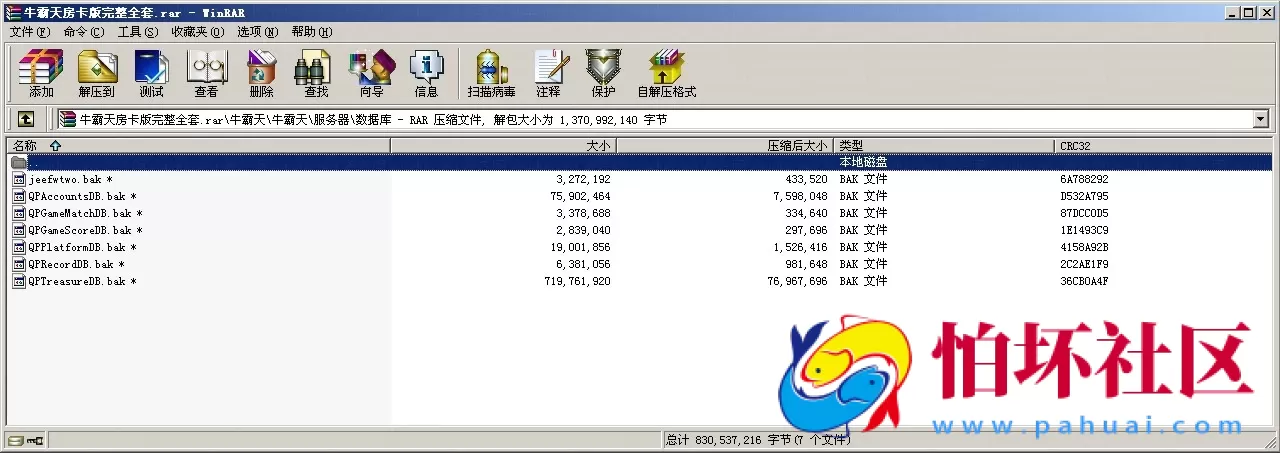Click the 测试 (Test) archive icon
1280x453 pixels.
(x=151, y=73)
